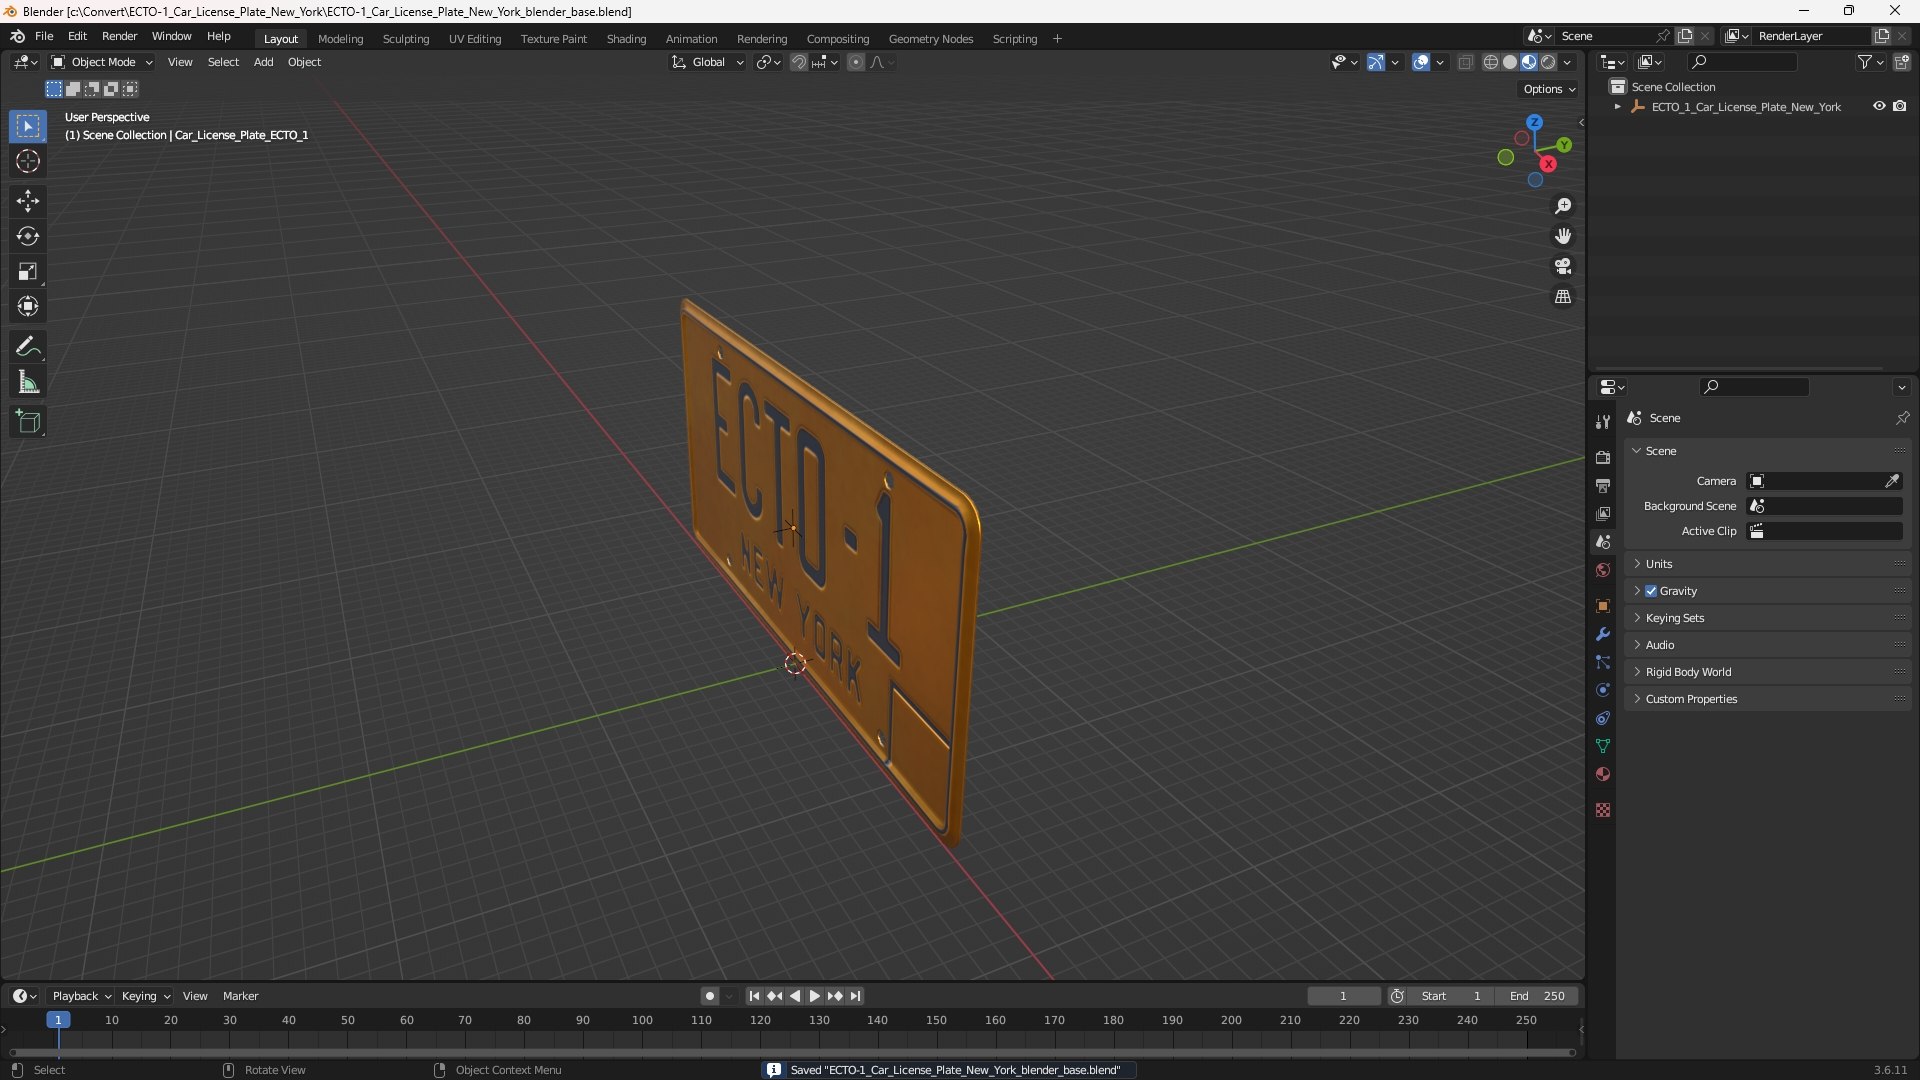1920x1080 pixels.
Task: Select the Scale tool
Action: tap(28, 271)
